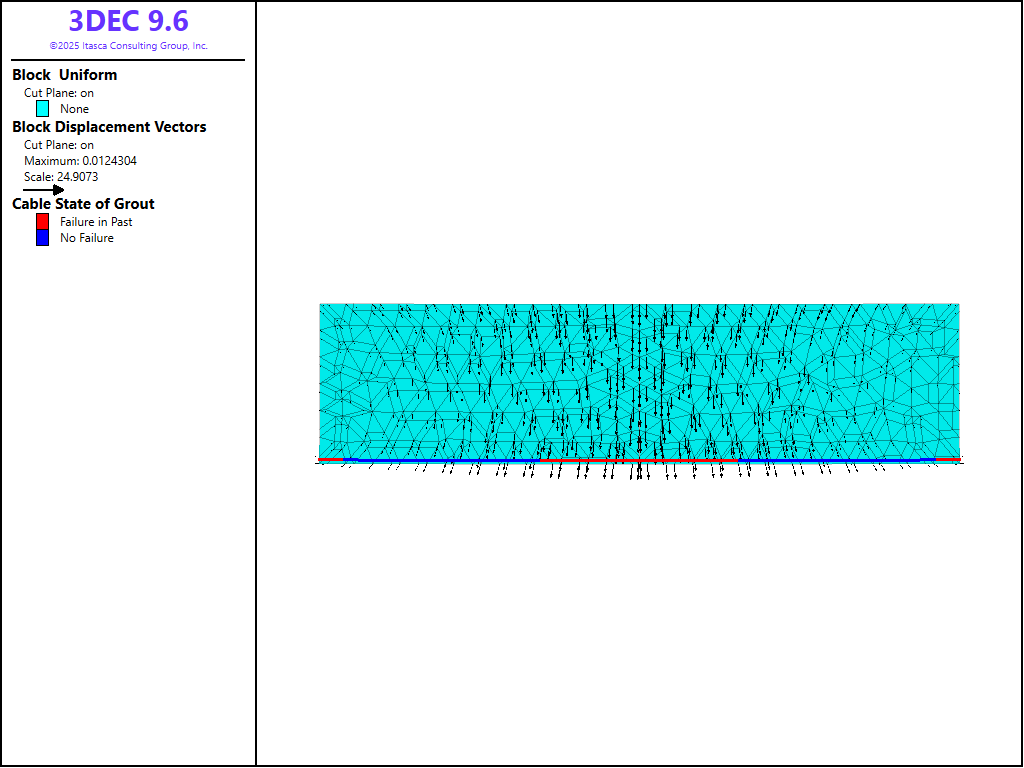
Task: Click the Scale 24.9073 value
Action: point(61,177)
